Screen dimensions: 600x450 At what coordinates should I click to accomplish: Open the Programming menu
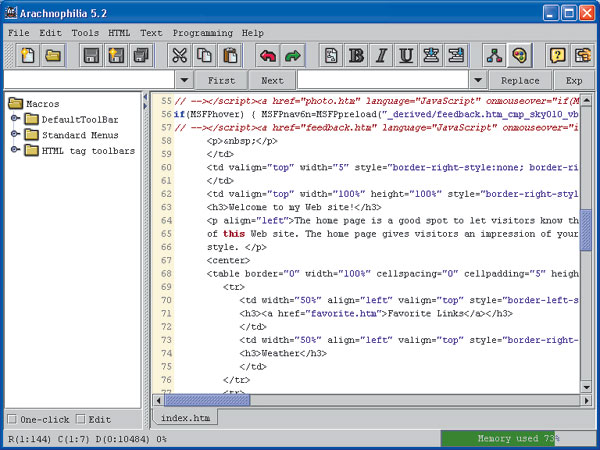[202, 33]
